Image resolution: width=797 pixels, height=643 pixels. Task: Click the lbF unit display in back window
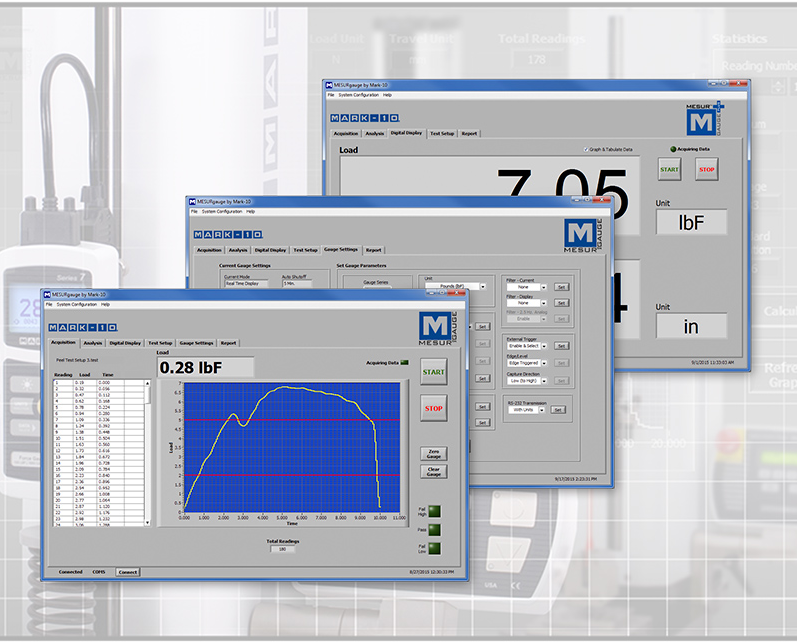coord(691,222)
